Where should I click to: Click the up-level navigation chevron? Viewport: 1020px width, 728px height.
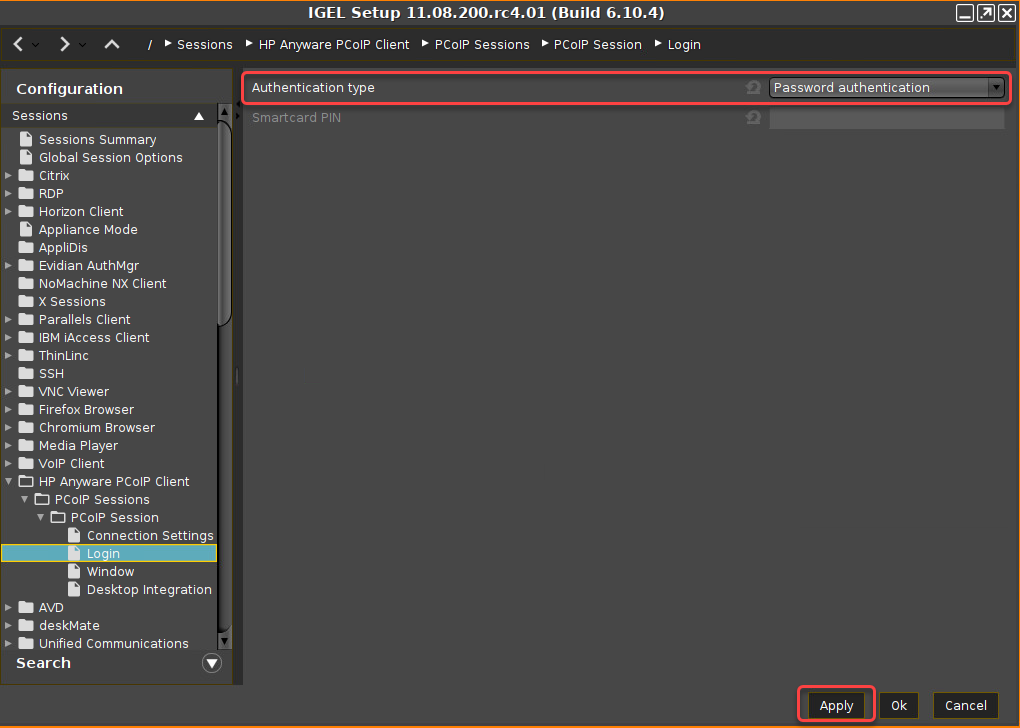pos(111,44)
